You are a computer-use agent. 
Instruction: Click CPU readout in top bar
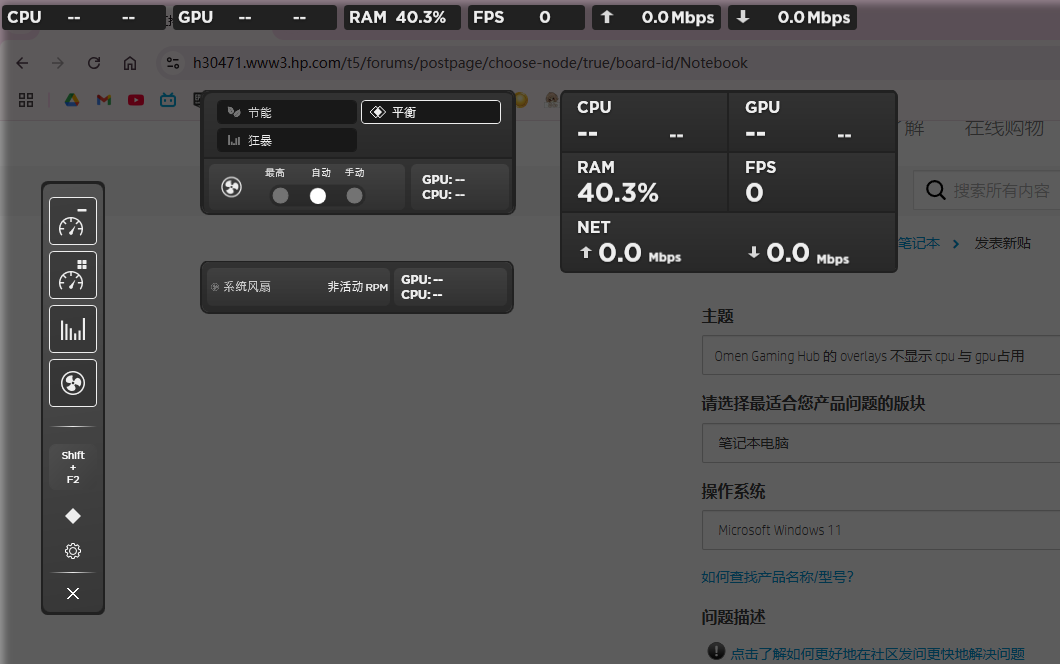[84, 18]
